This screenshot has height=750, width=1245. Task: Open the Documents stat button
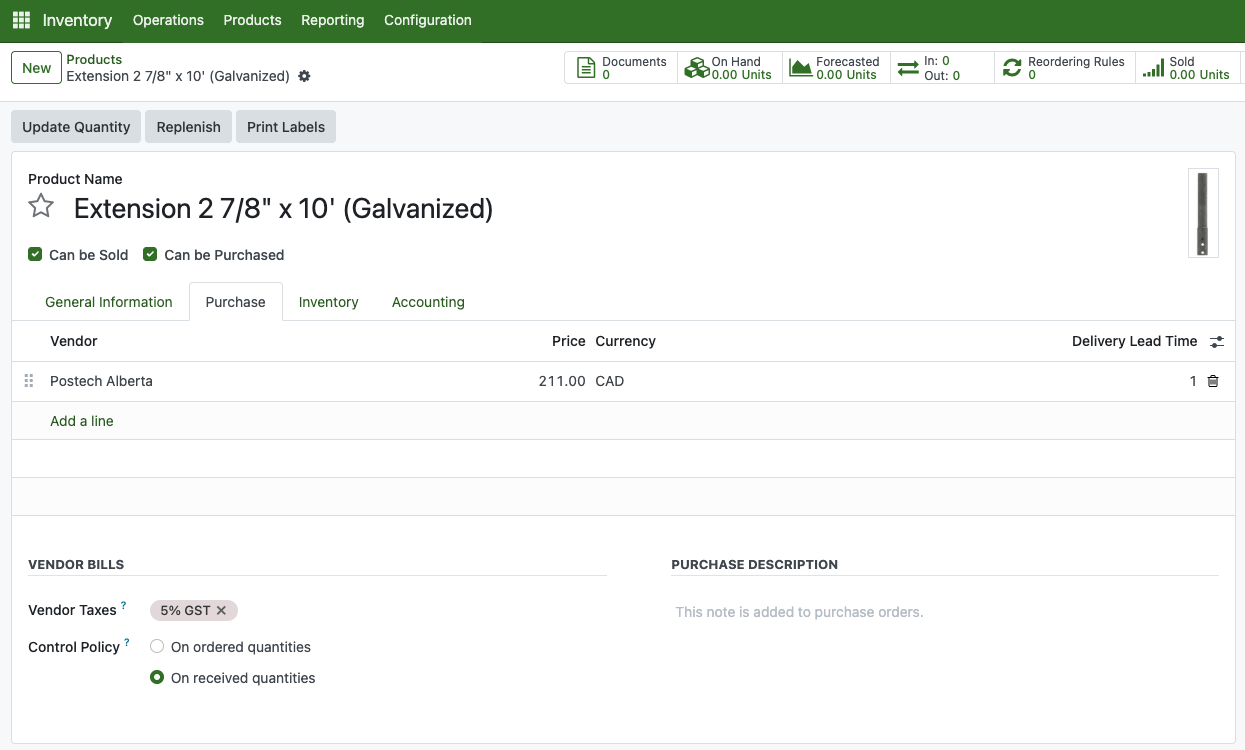(x=622, y=68)
